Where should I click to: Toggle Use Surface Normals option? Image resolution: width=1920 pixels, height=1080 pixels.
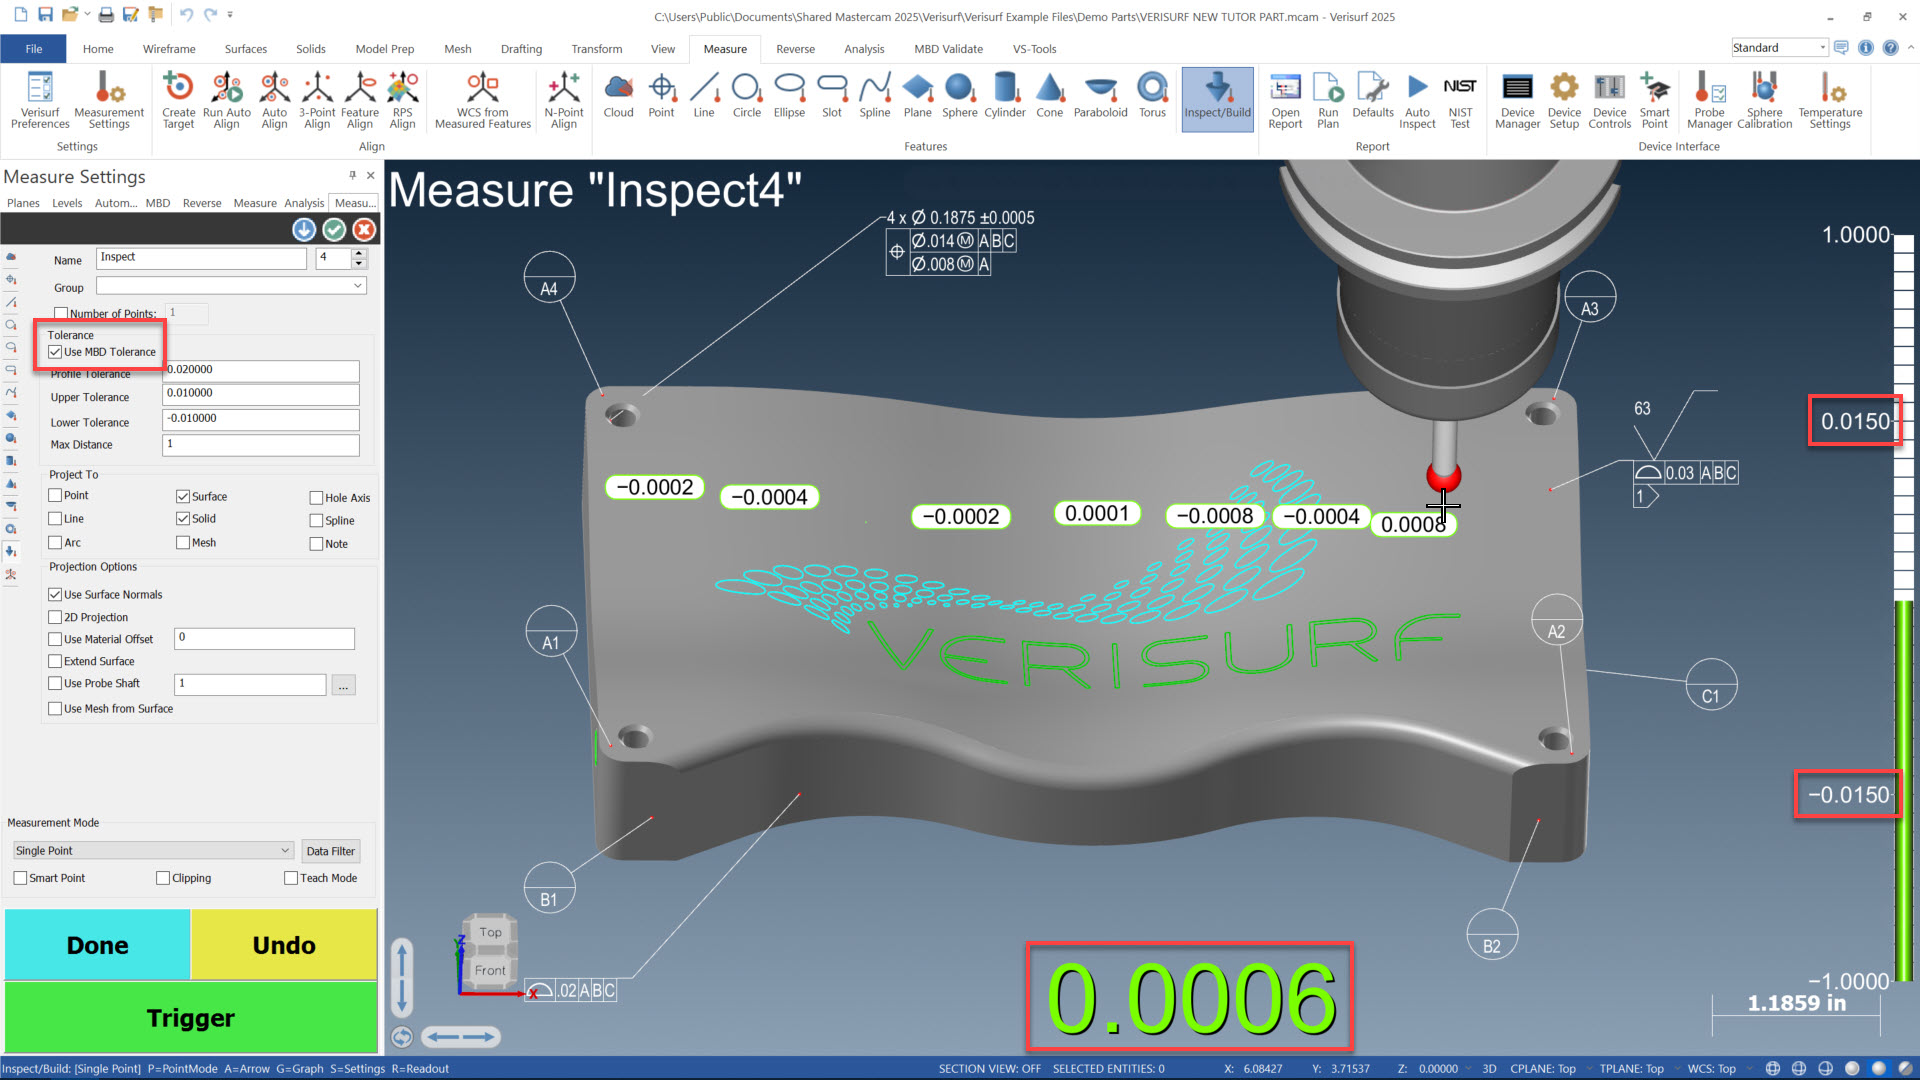coord(55,595)
